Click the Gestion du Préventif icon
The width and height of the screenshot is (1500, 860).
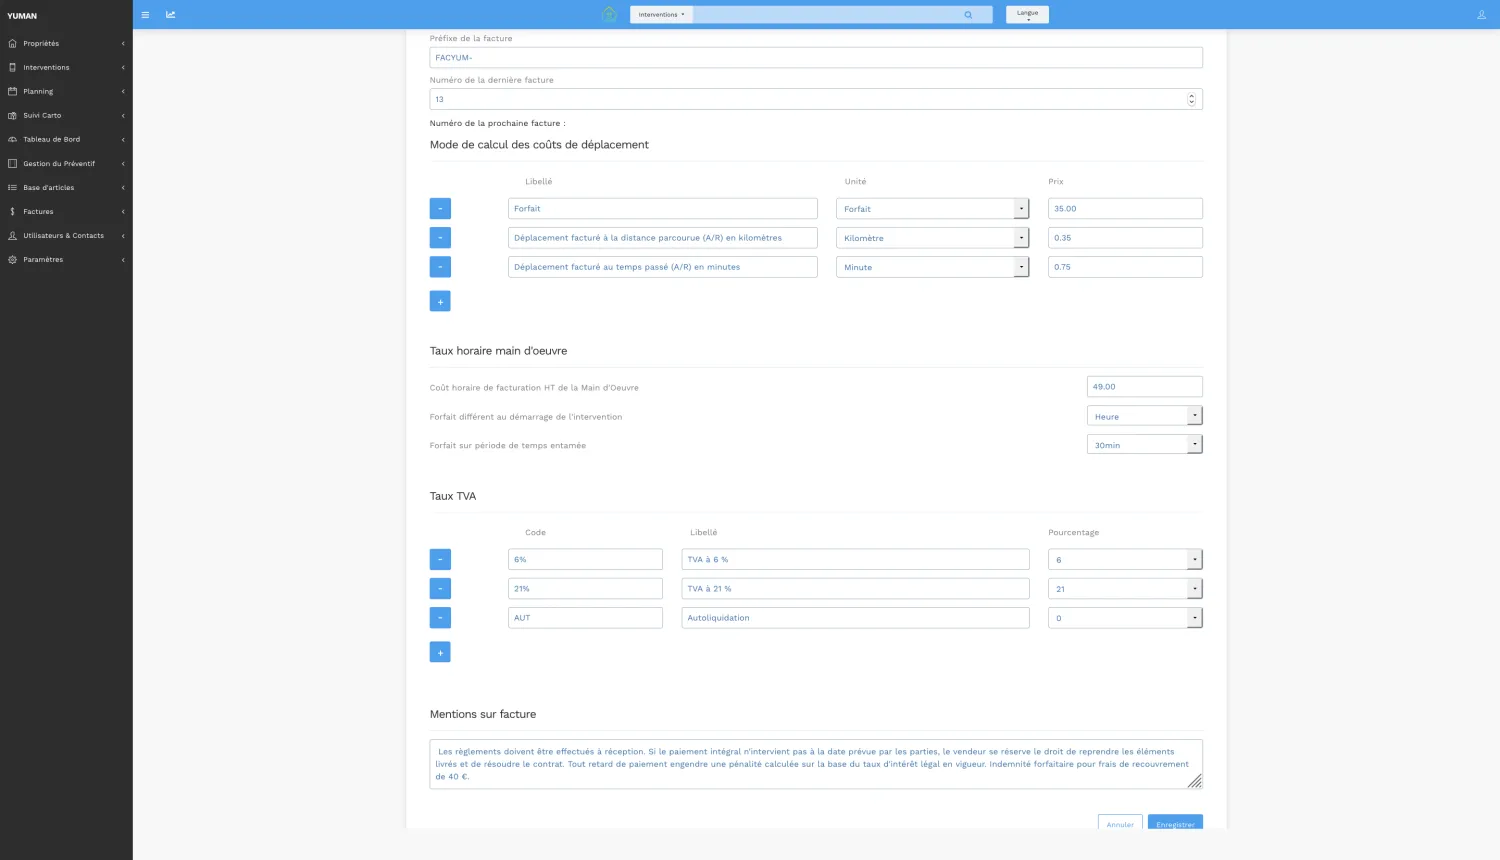point(12,164)
